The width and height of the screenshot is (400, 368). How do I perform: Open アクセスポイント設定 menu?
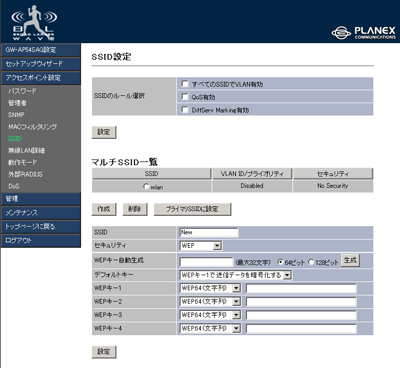point(41,78)
